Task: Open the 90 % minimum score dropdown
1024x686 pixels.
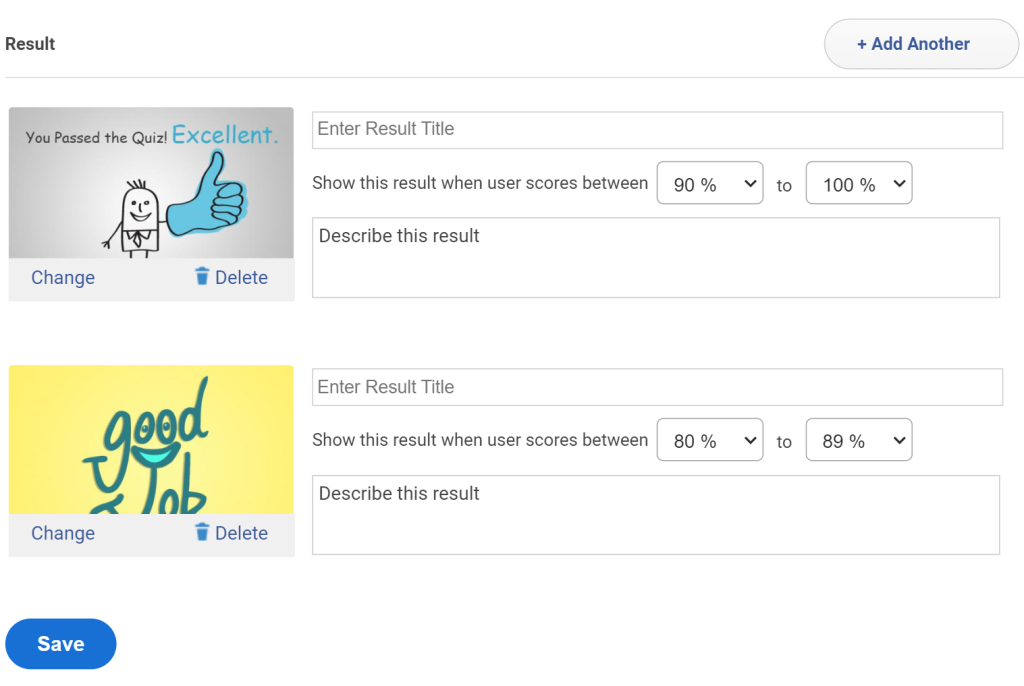Action: click(x=709, y=184)
